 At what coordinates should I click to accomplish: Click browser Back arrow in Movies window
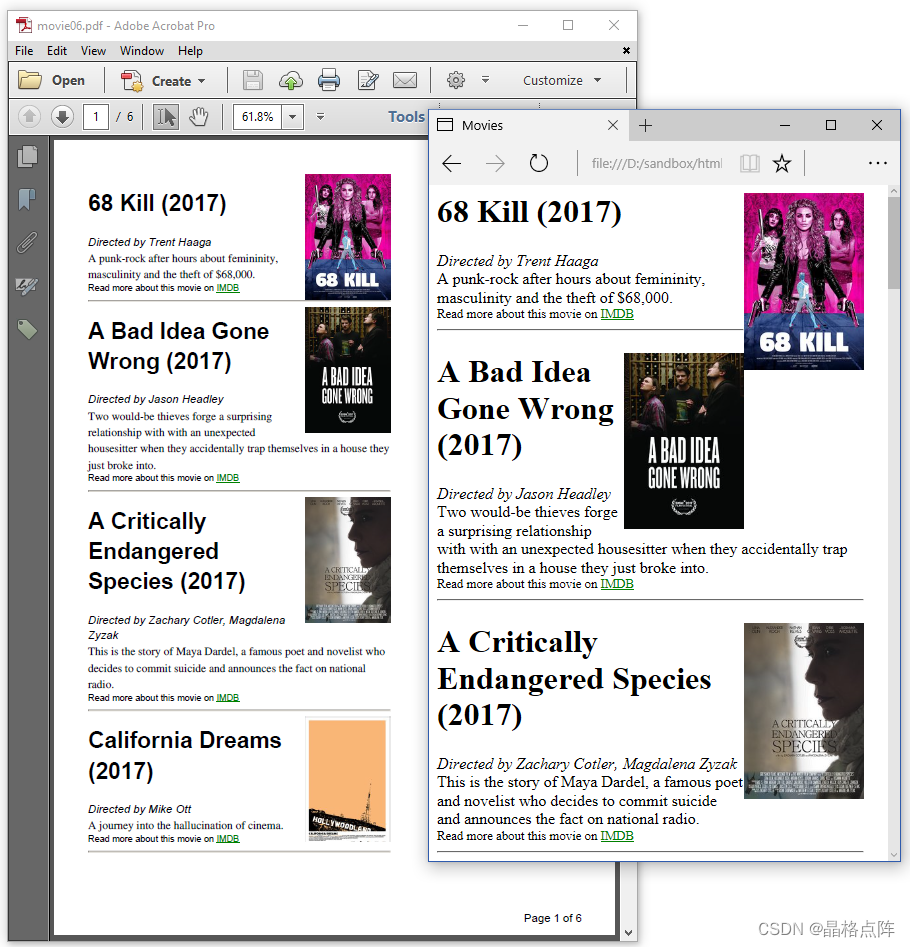tap(451, 163)
